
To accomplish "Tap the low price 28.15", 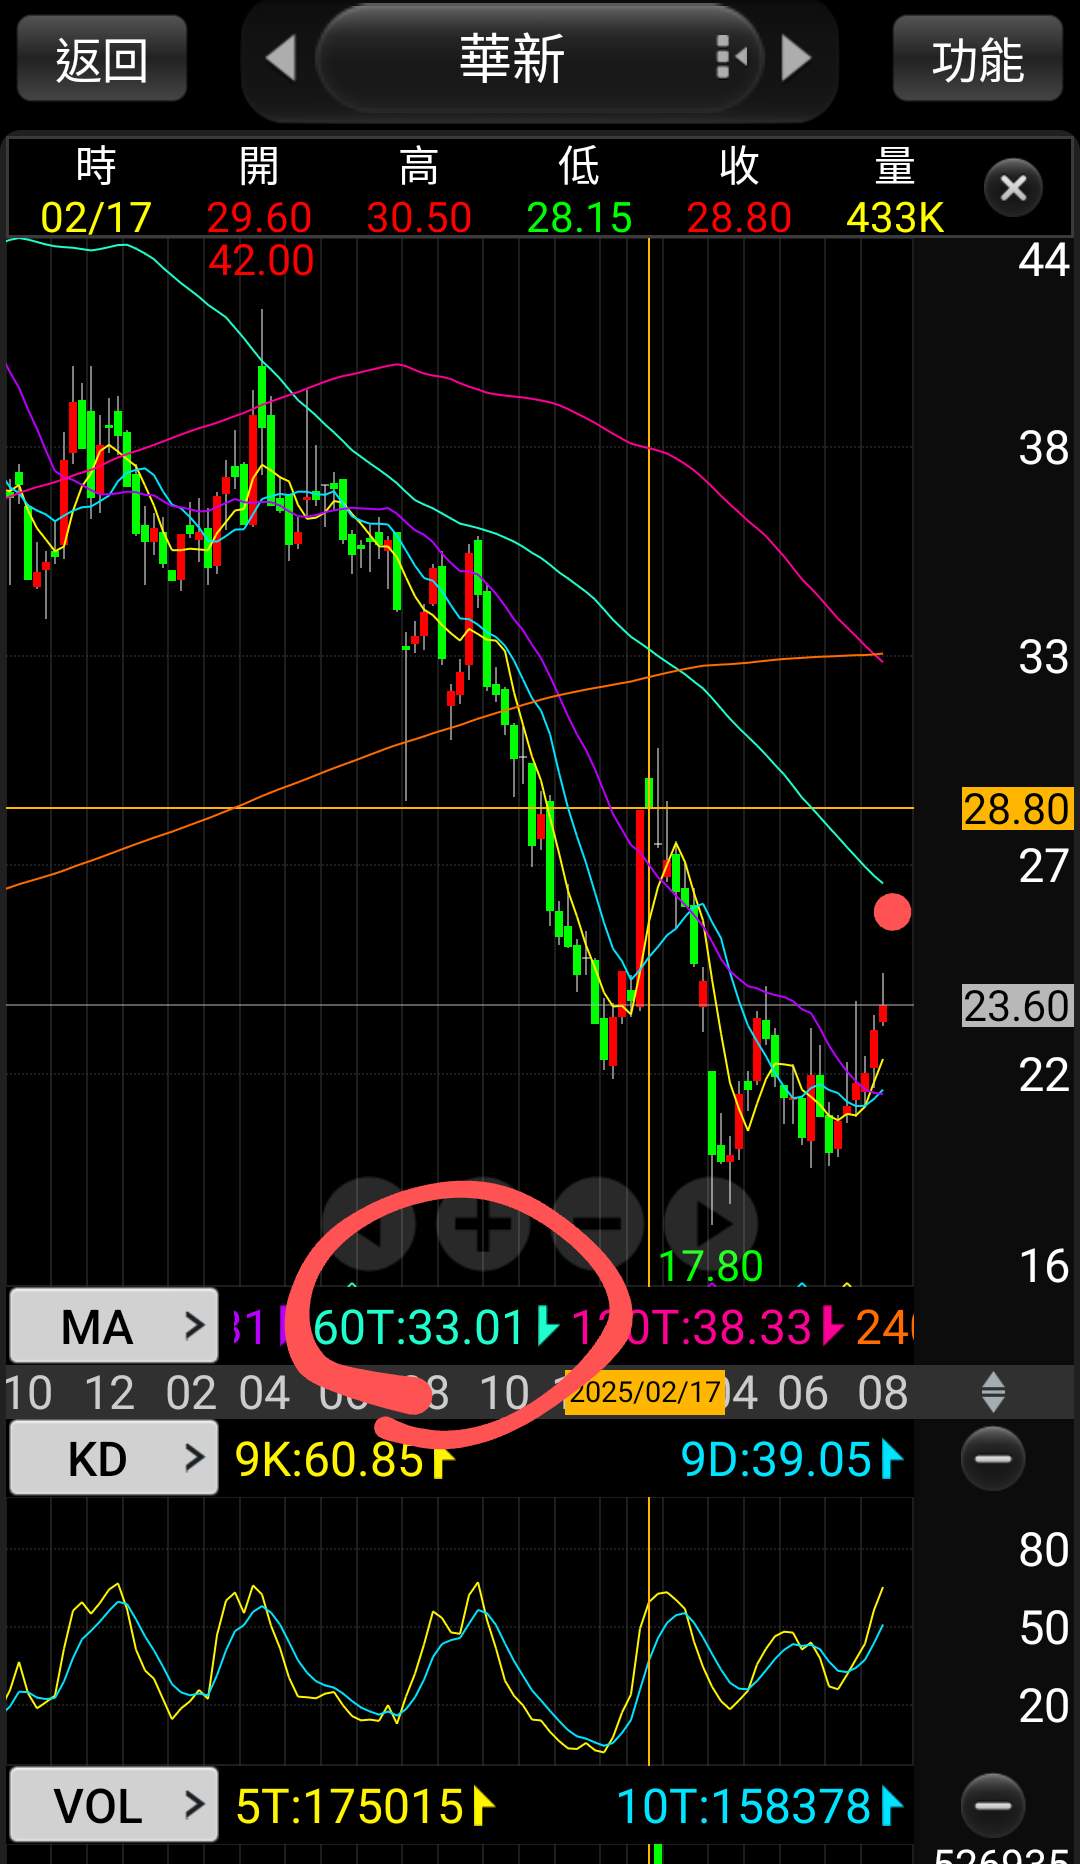I will (x=579, y=217).
